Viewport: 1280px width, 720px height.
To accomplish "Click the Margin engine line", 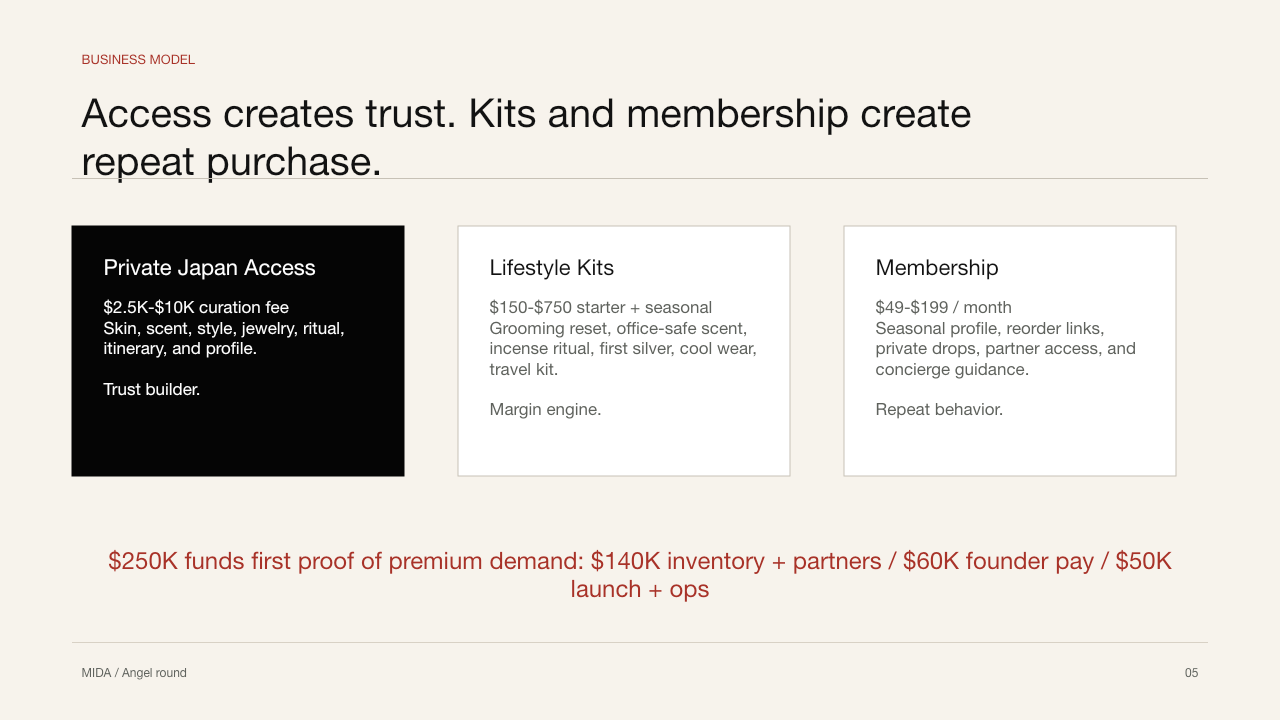I will [x=545, y=409].
